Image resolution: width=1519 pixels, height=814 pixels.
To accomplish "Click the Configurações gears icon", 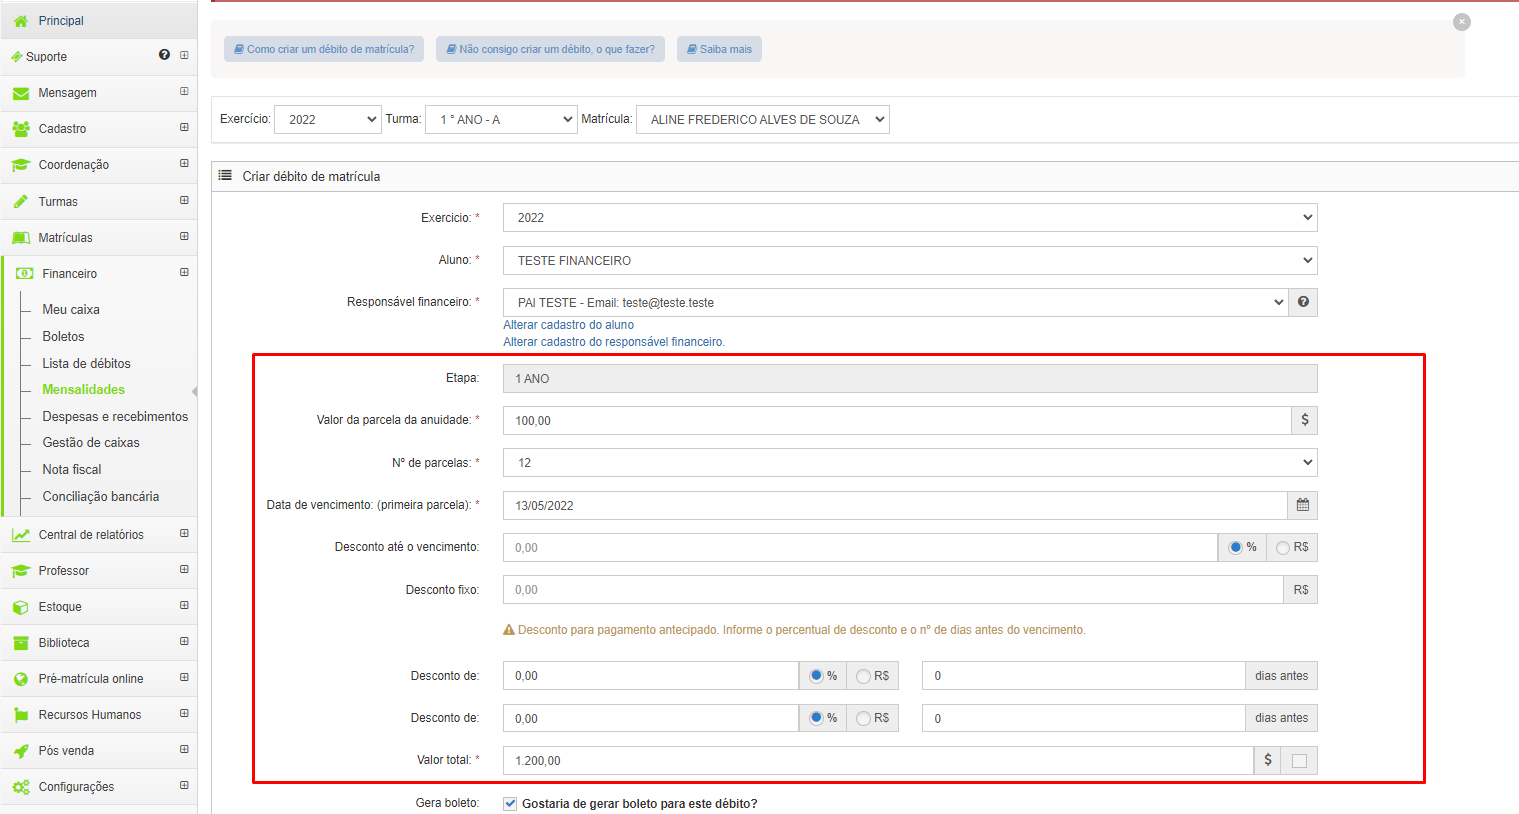I will pos(21,787).
